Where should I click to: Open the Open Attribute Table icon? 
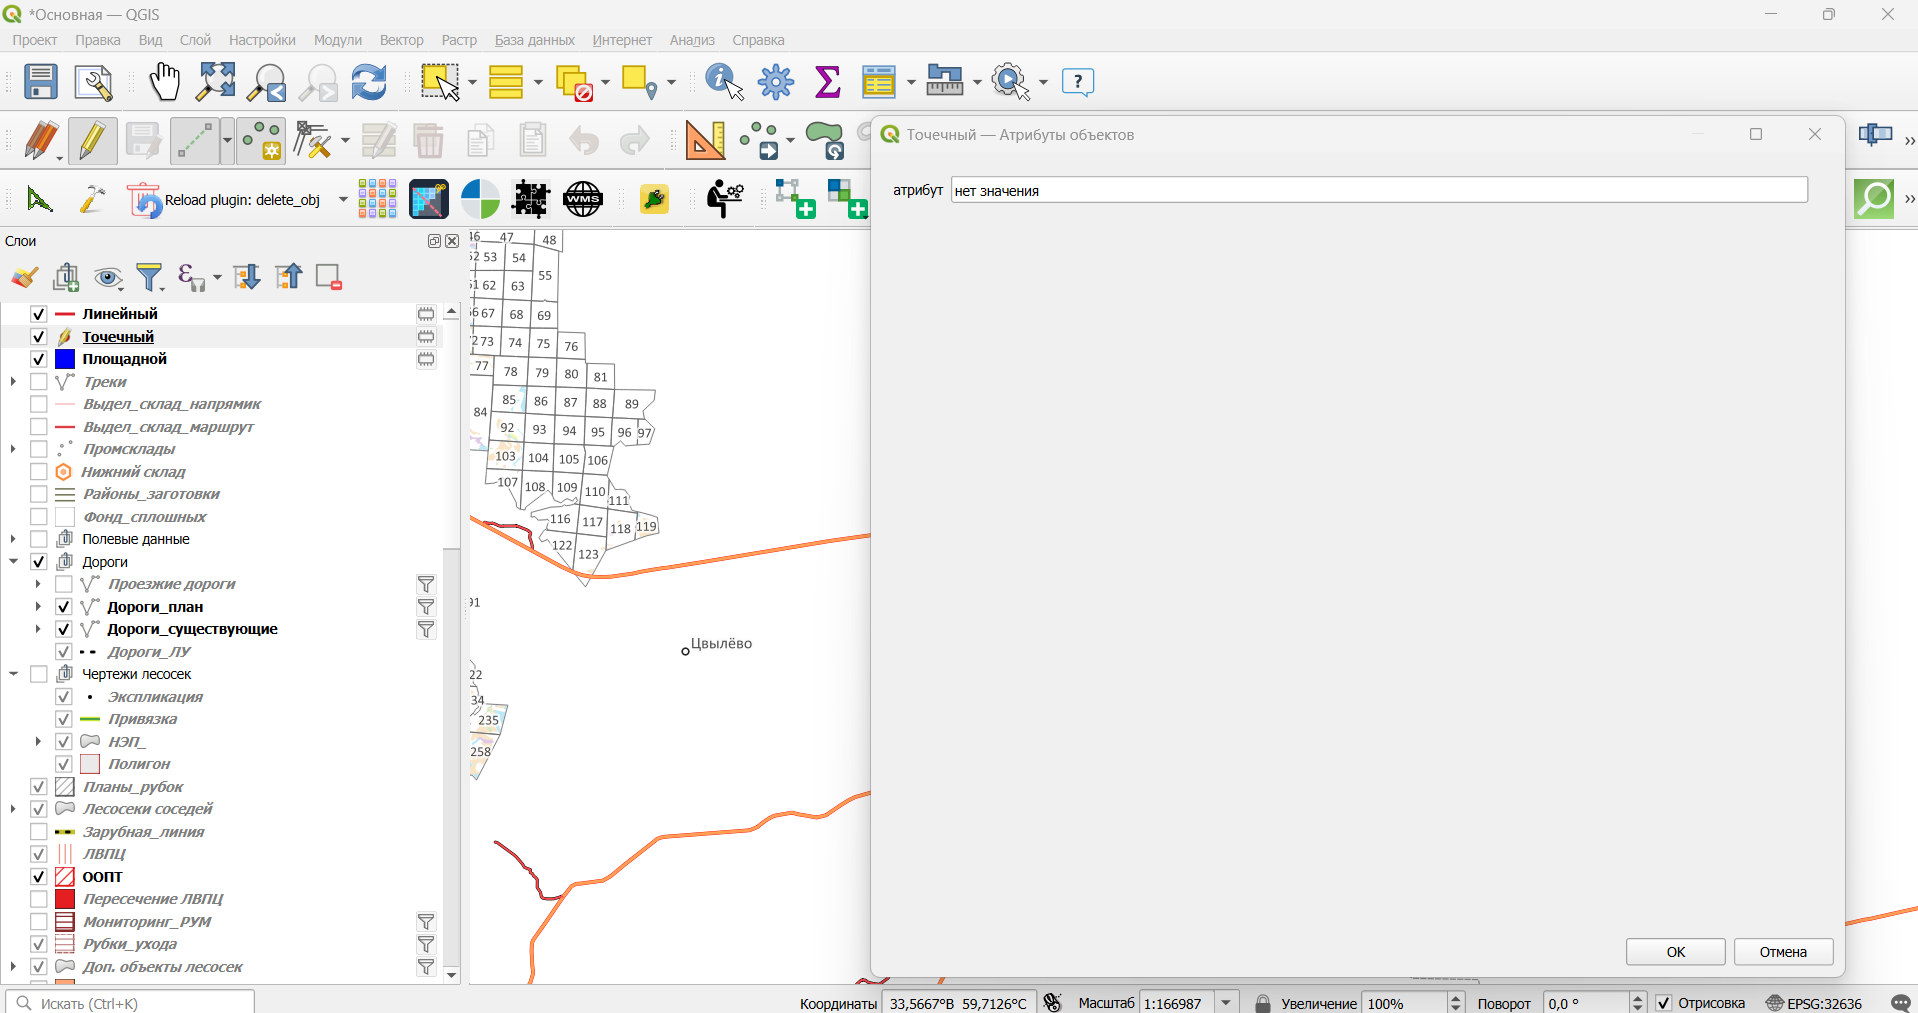880,82
